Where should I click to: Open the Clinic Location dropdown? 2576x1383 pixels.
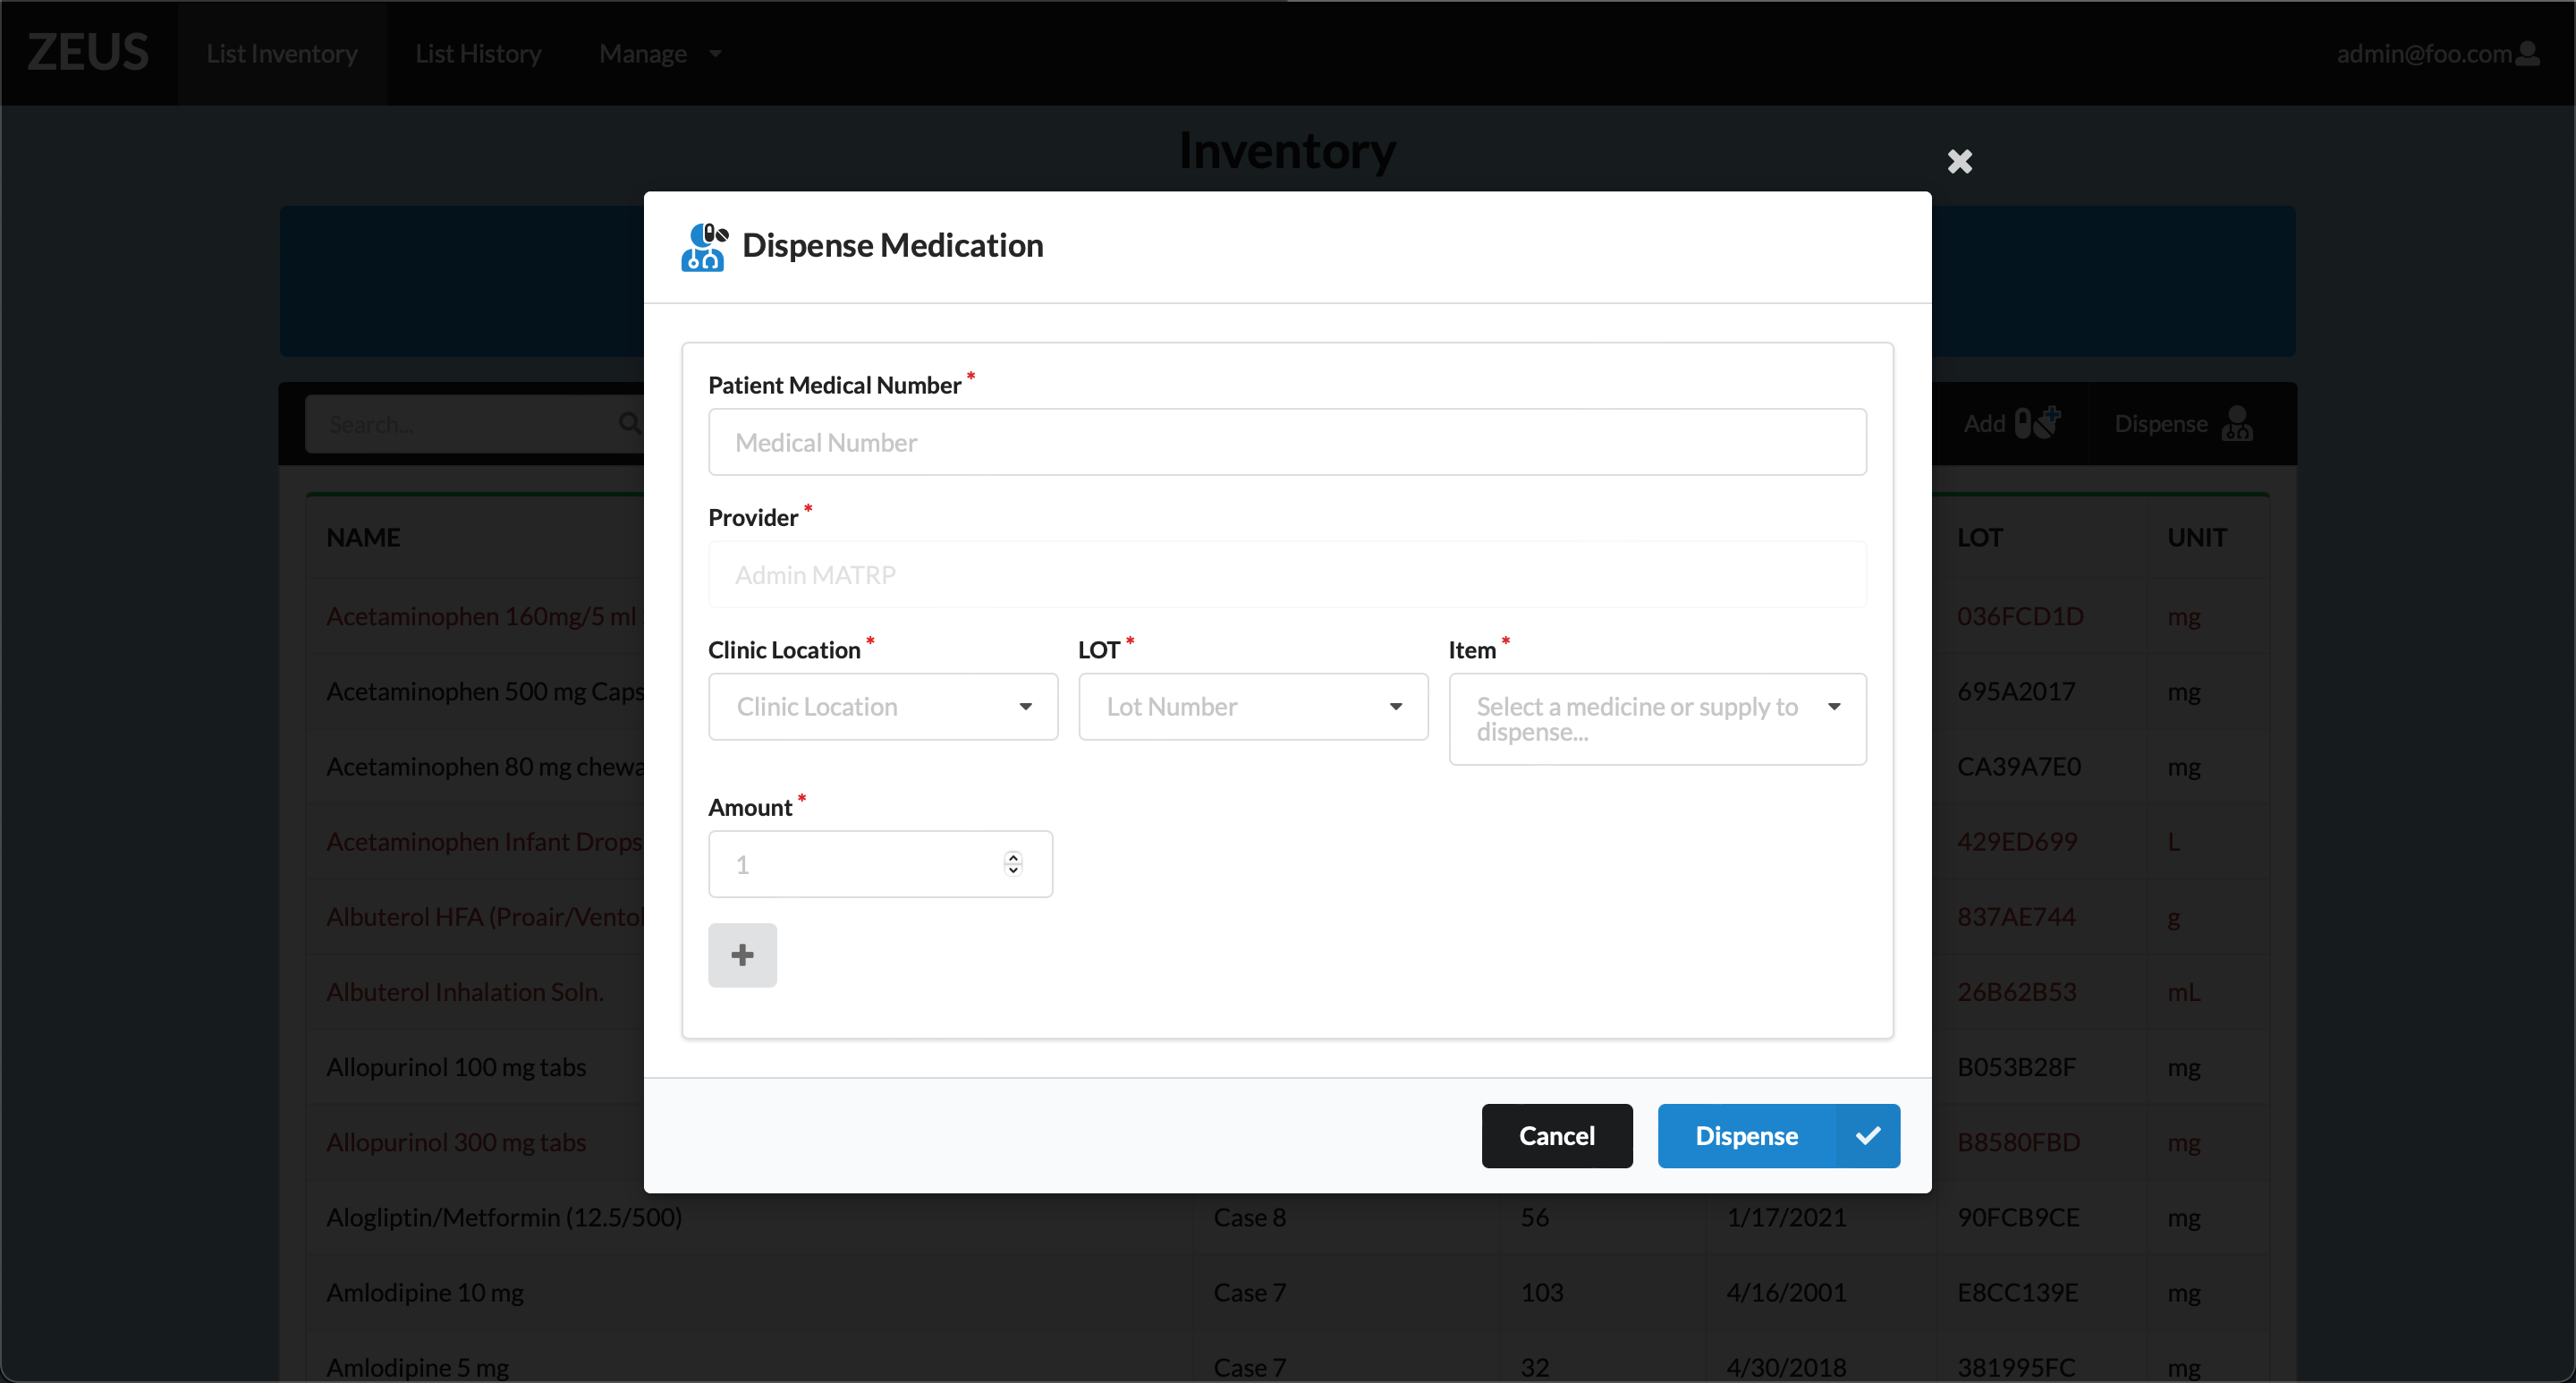point(883,706)
